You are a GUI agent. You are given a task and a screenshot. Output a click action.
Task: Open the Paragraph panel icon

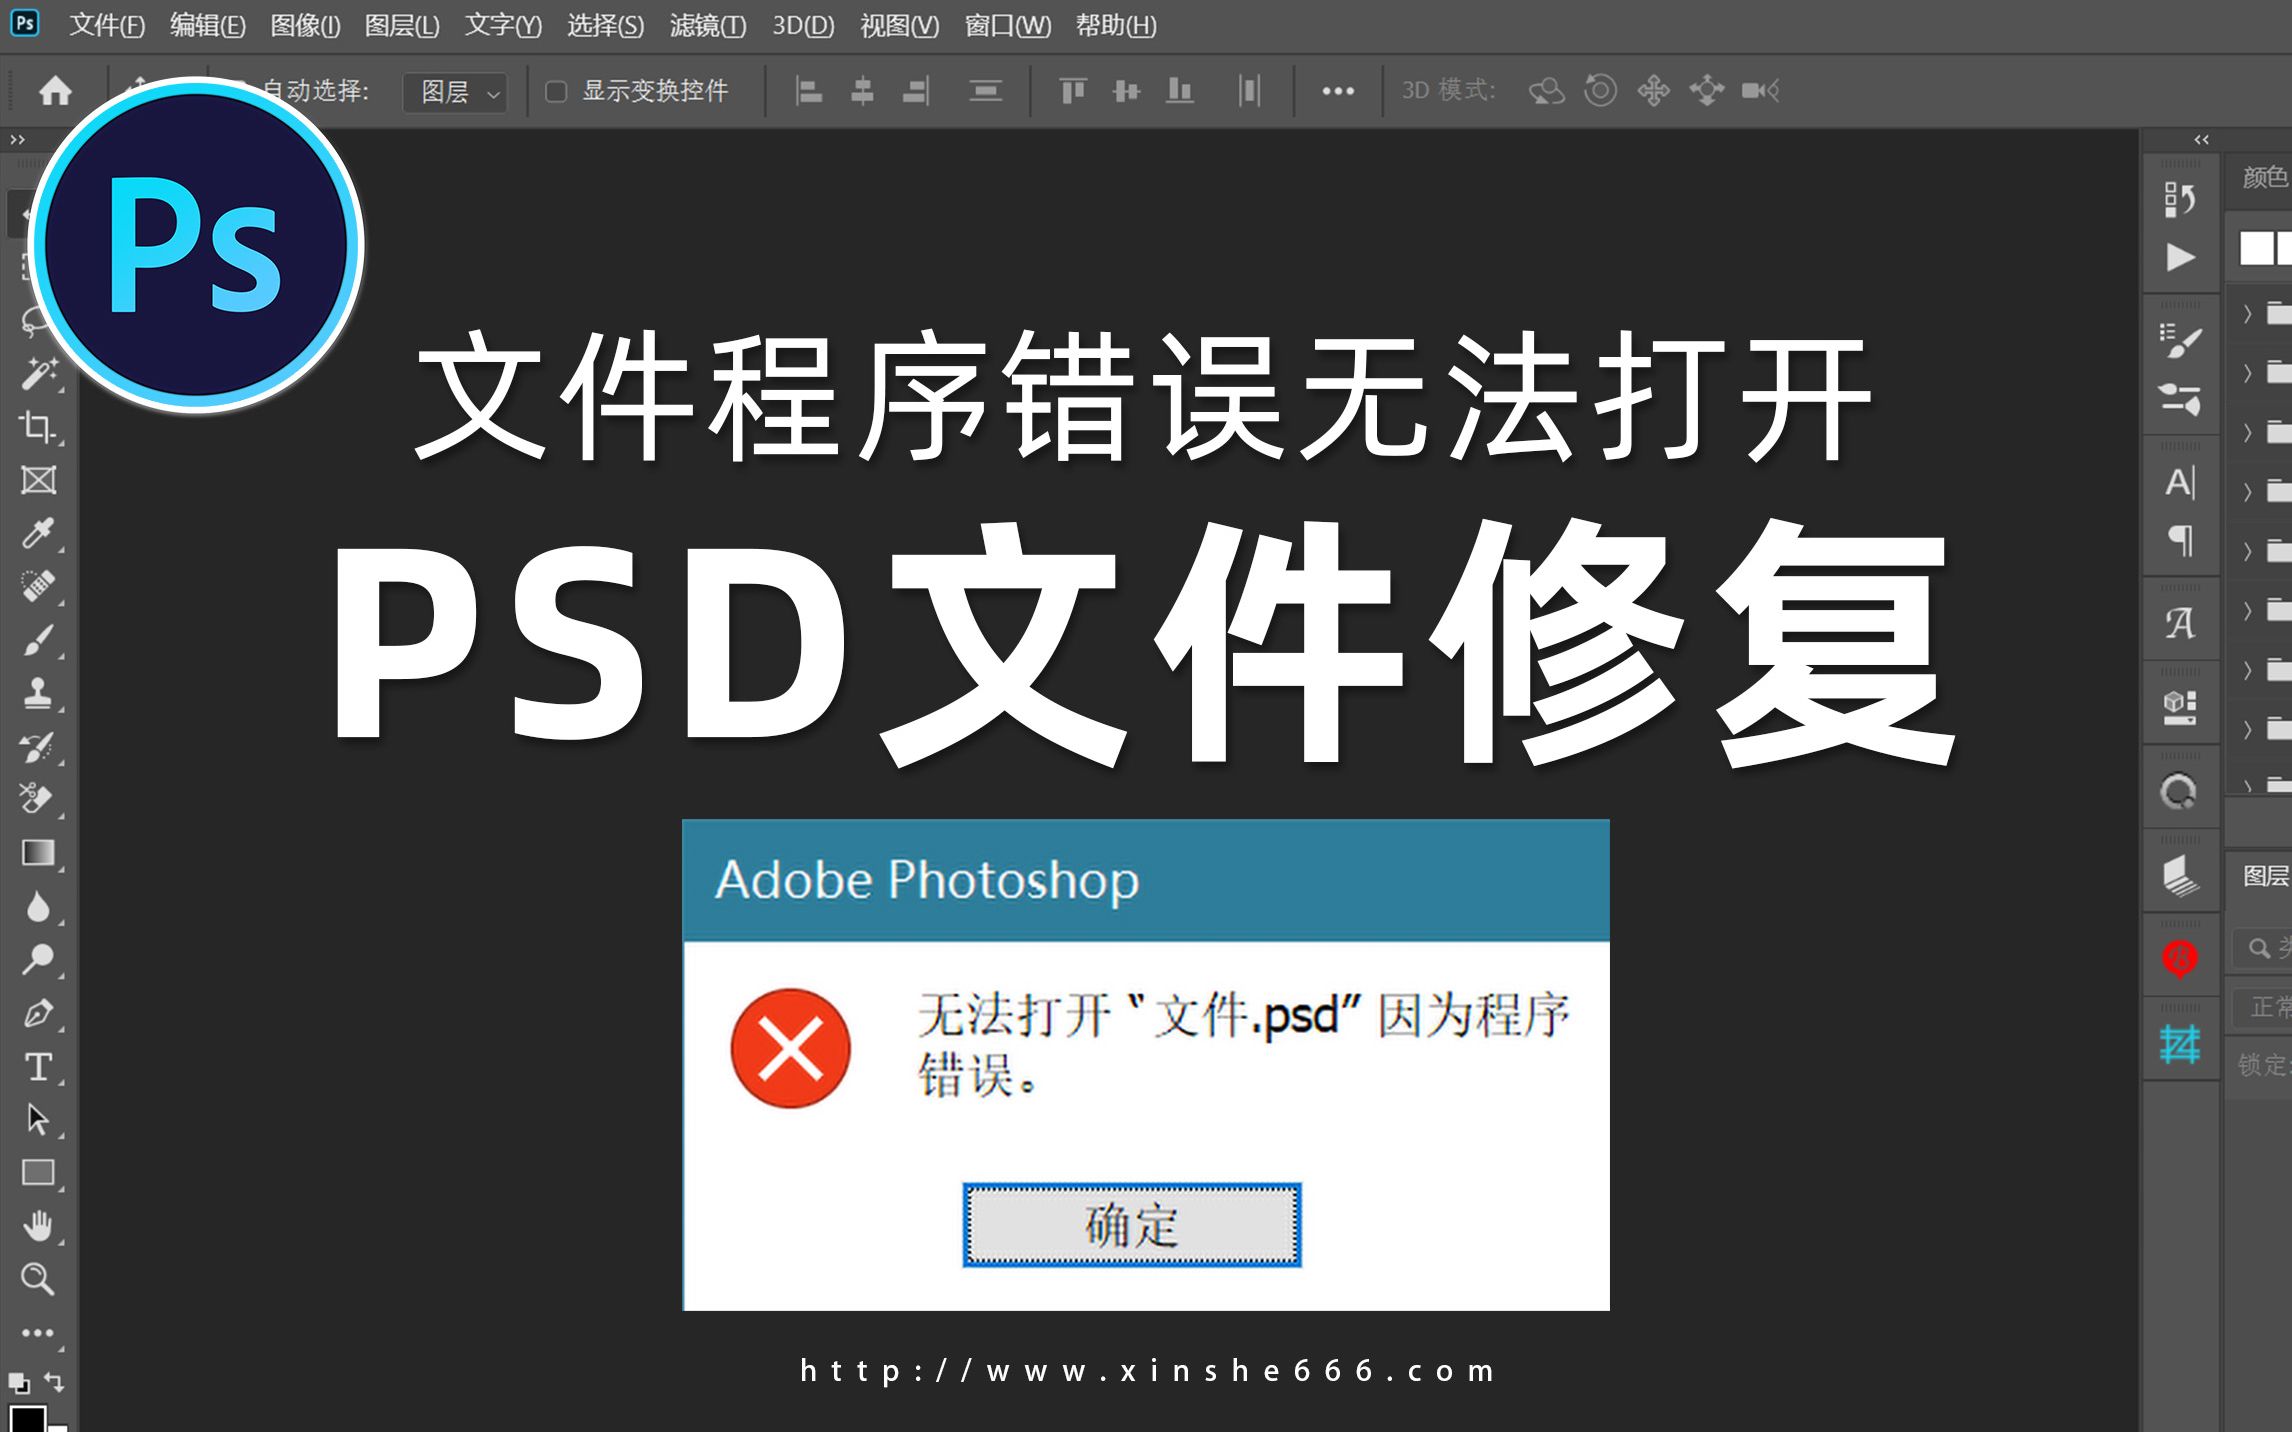(2180, 541)
